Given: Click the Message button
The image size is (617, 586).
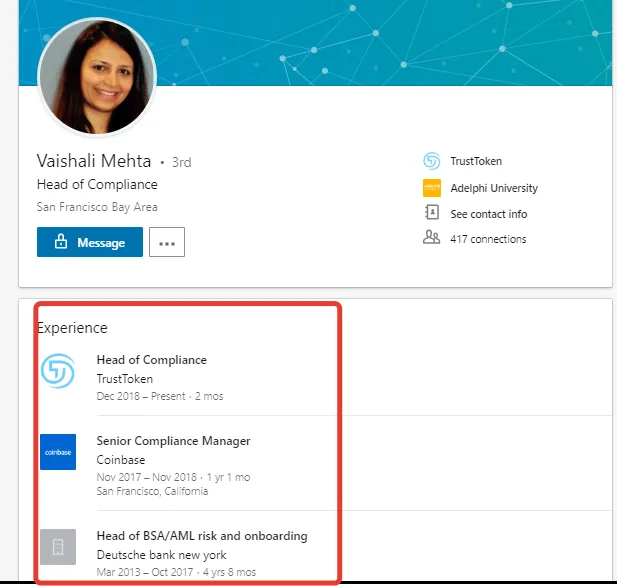Looking at the screenshot, I should point(89,242).
